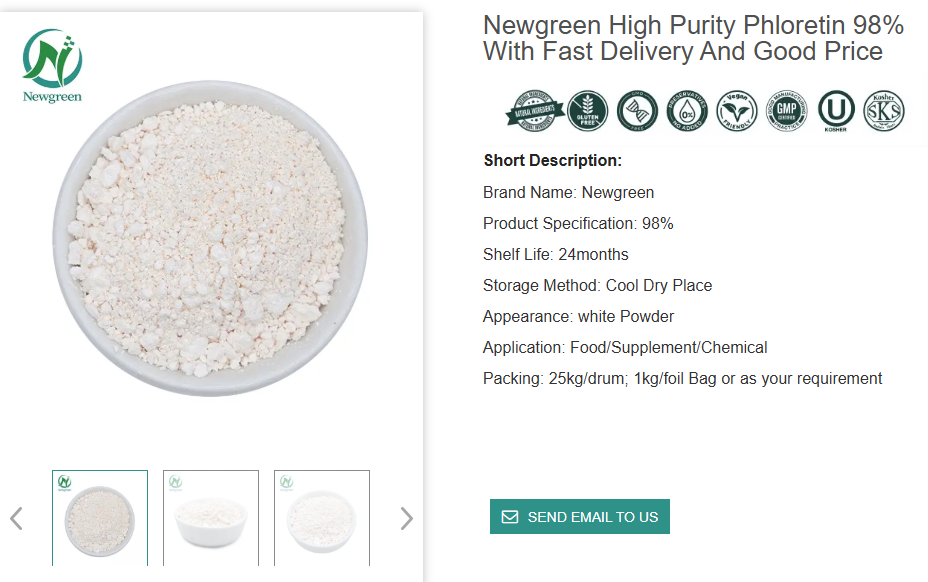This screenshot has height=582, width=928.
Task: Open the second thumbnail showing a white bowl
Action: (x=211, y=518)
